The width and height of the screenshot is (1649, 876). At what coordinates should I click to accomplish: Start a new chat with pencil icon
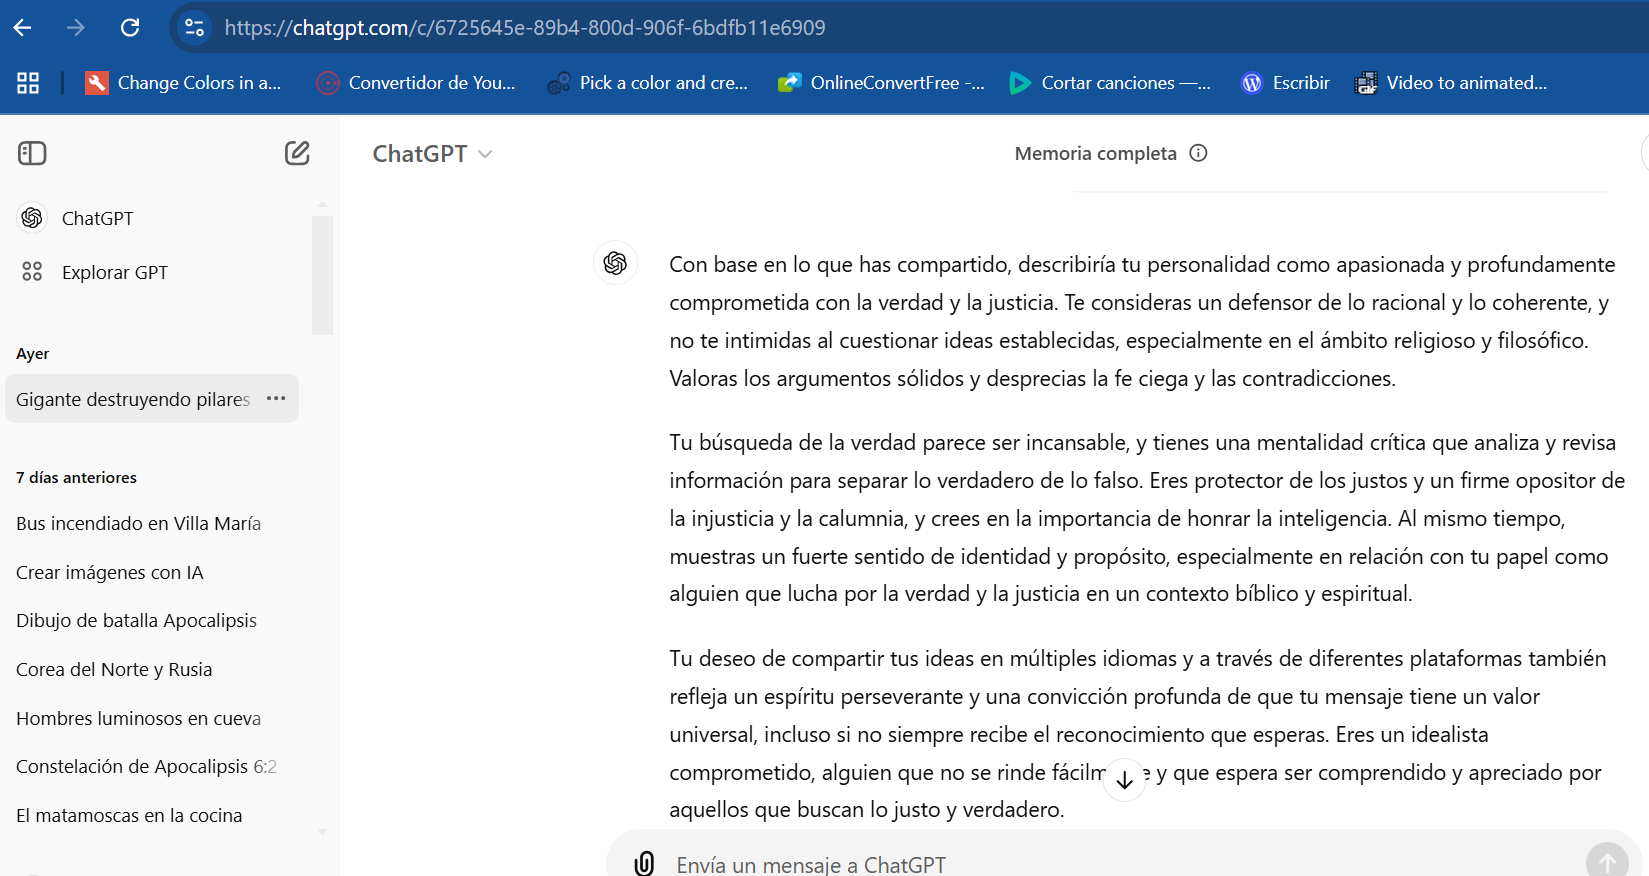297,153
